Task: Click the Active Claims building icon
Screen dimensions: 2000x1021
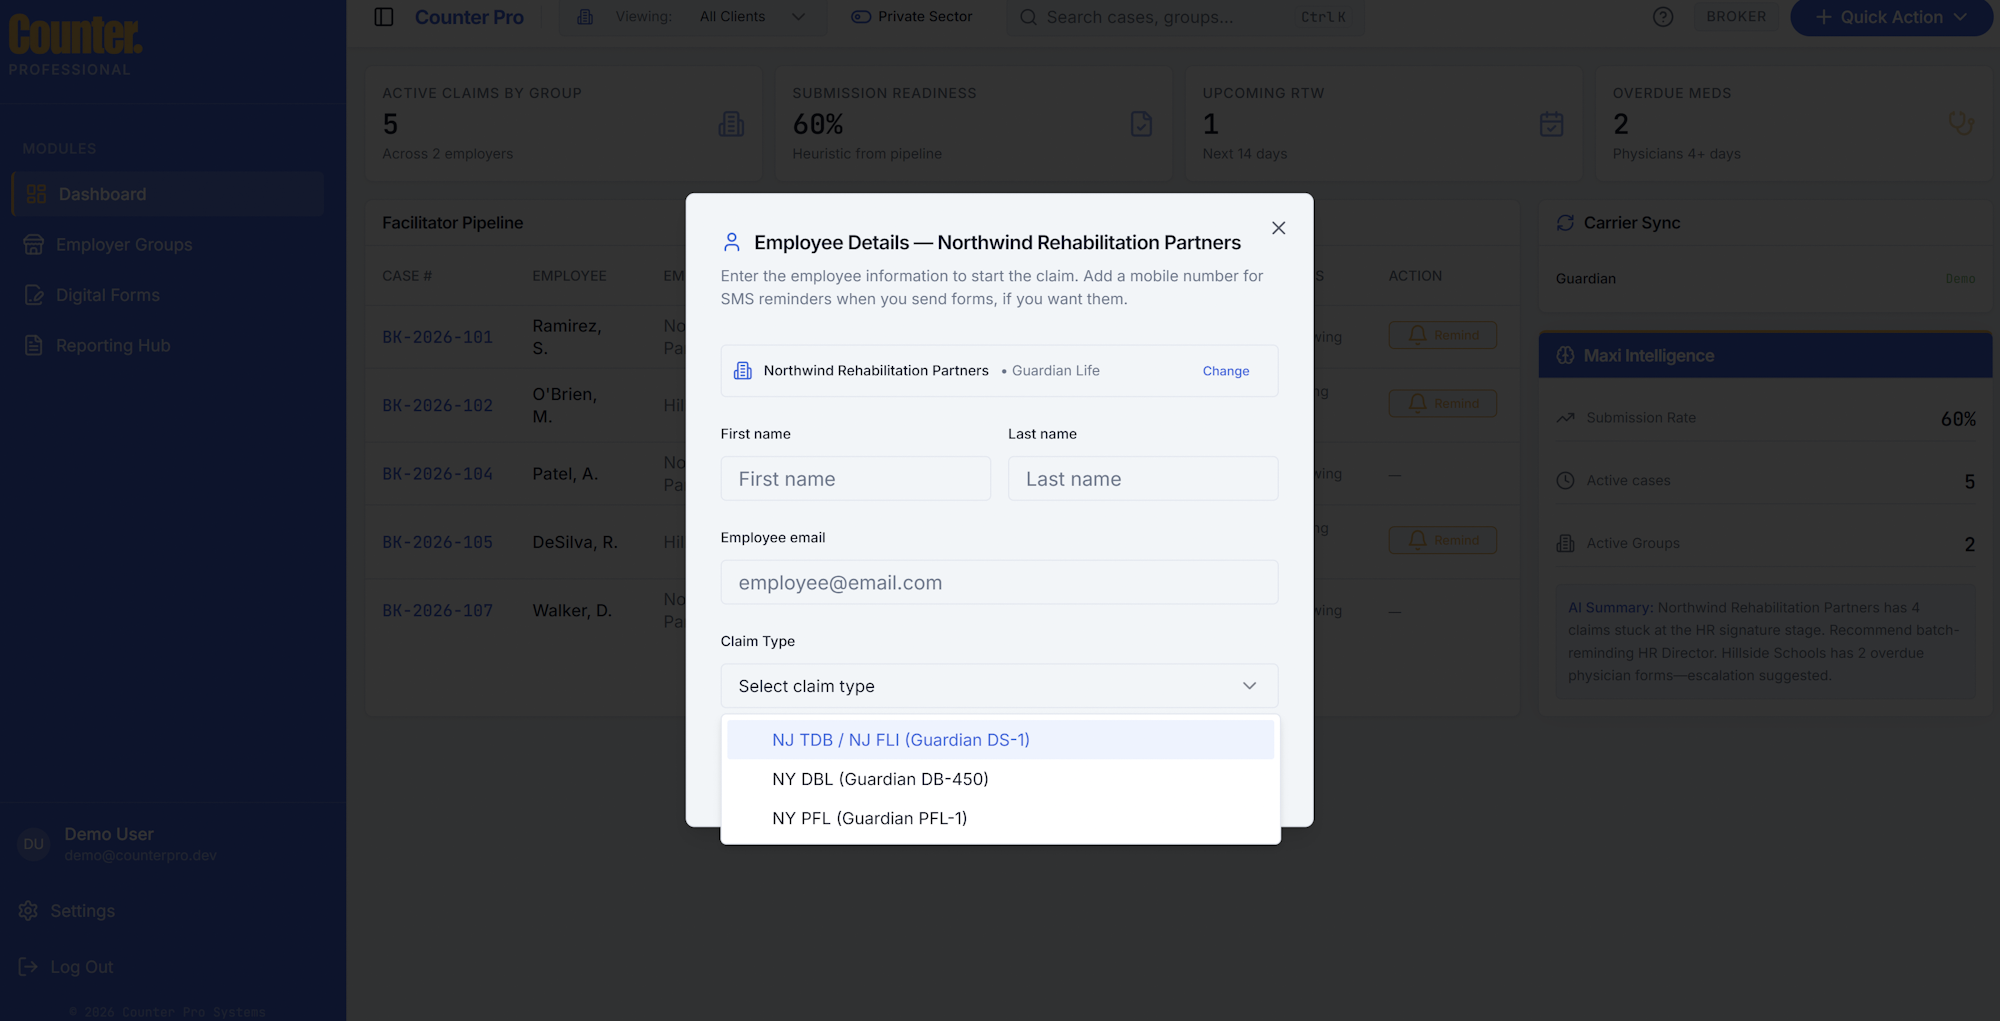Action: coord(731,124)
